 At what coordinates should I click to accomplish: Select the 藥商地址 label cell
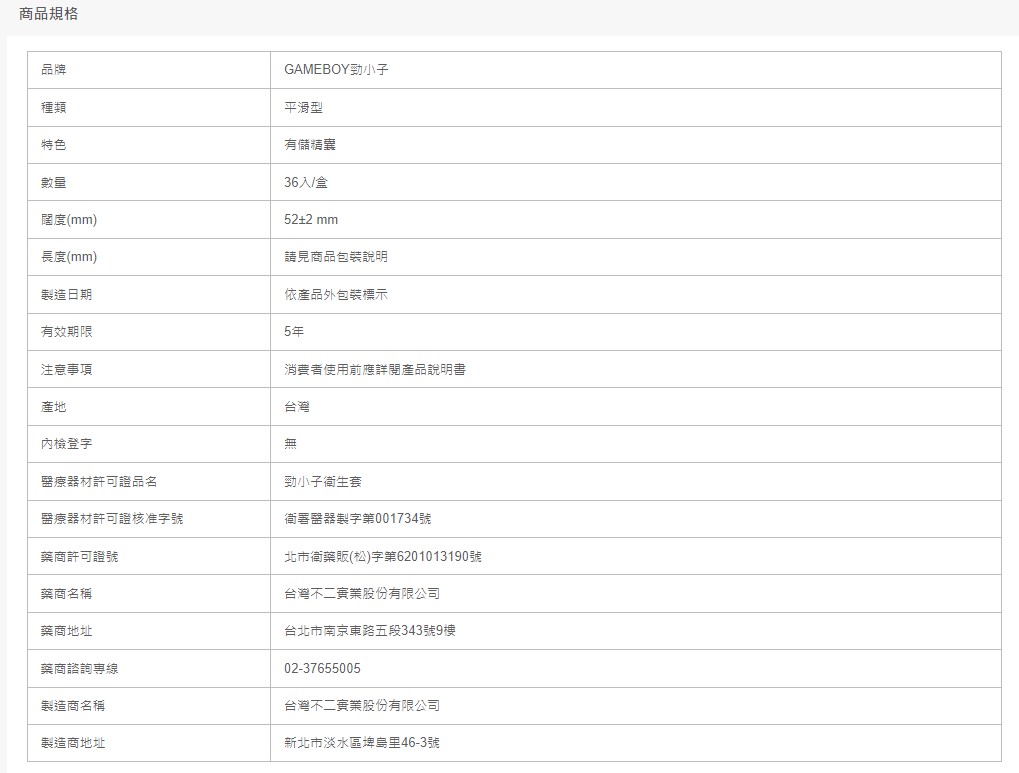point(149,631)
